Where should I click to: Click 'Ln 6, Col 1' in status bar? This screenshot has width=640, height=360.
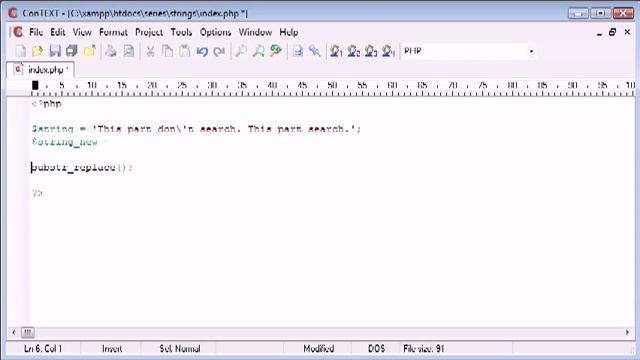coord(43,349)
